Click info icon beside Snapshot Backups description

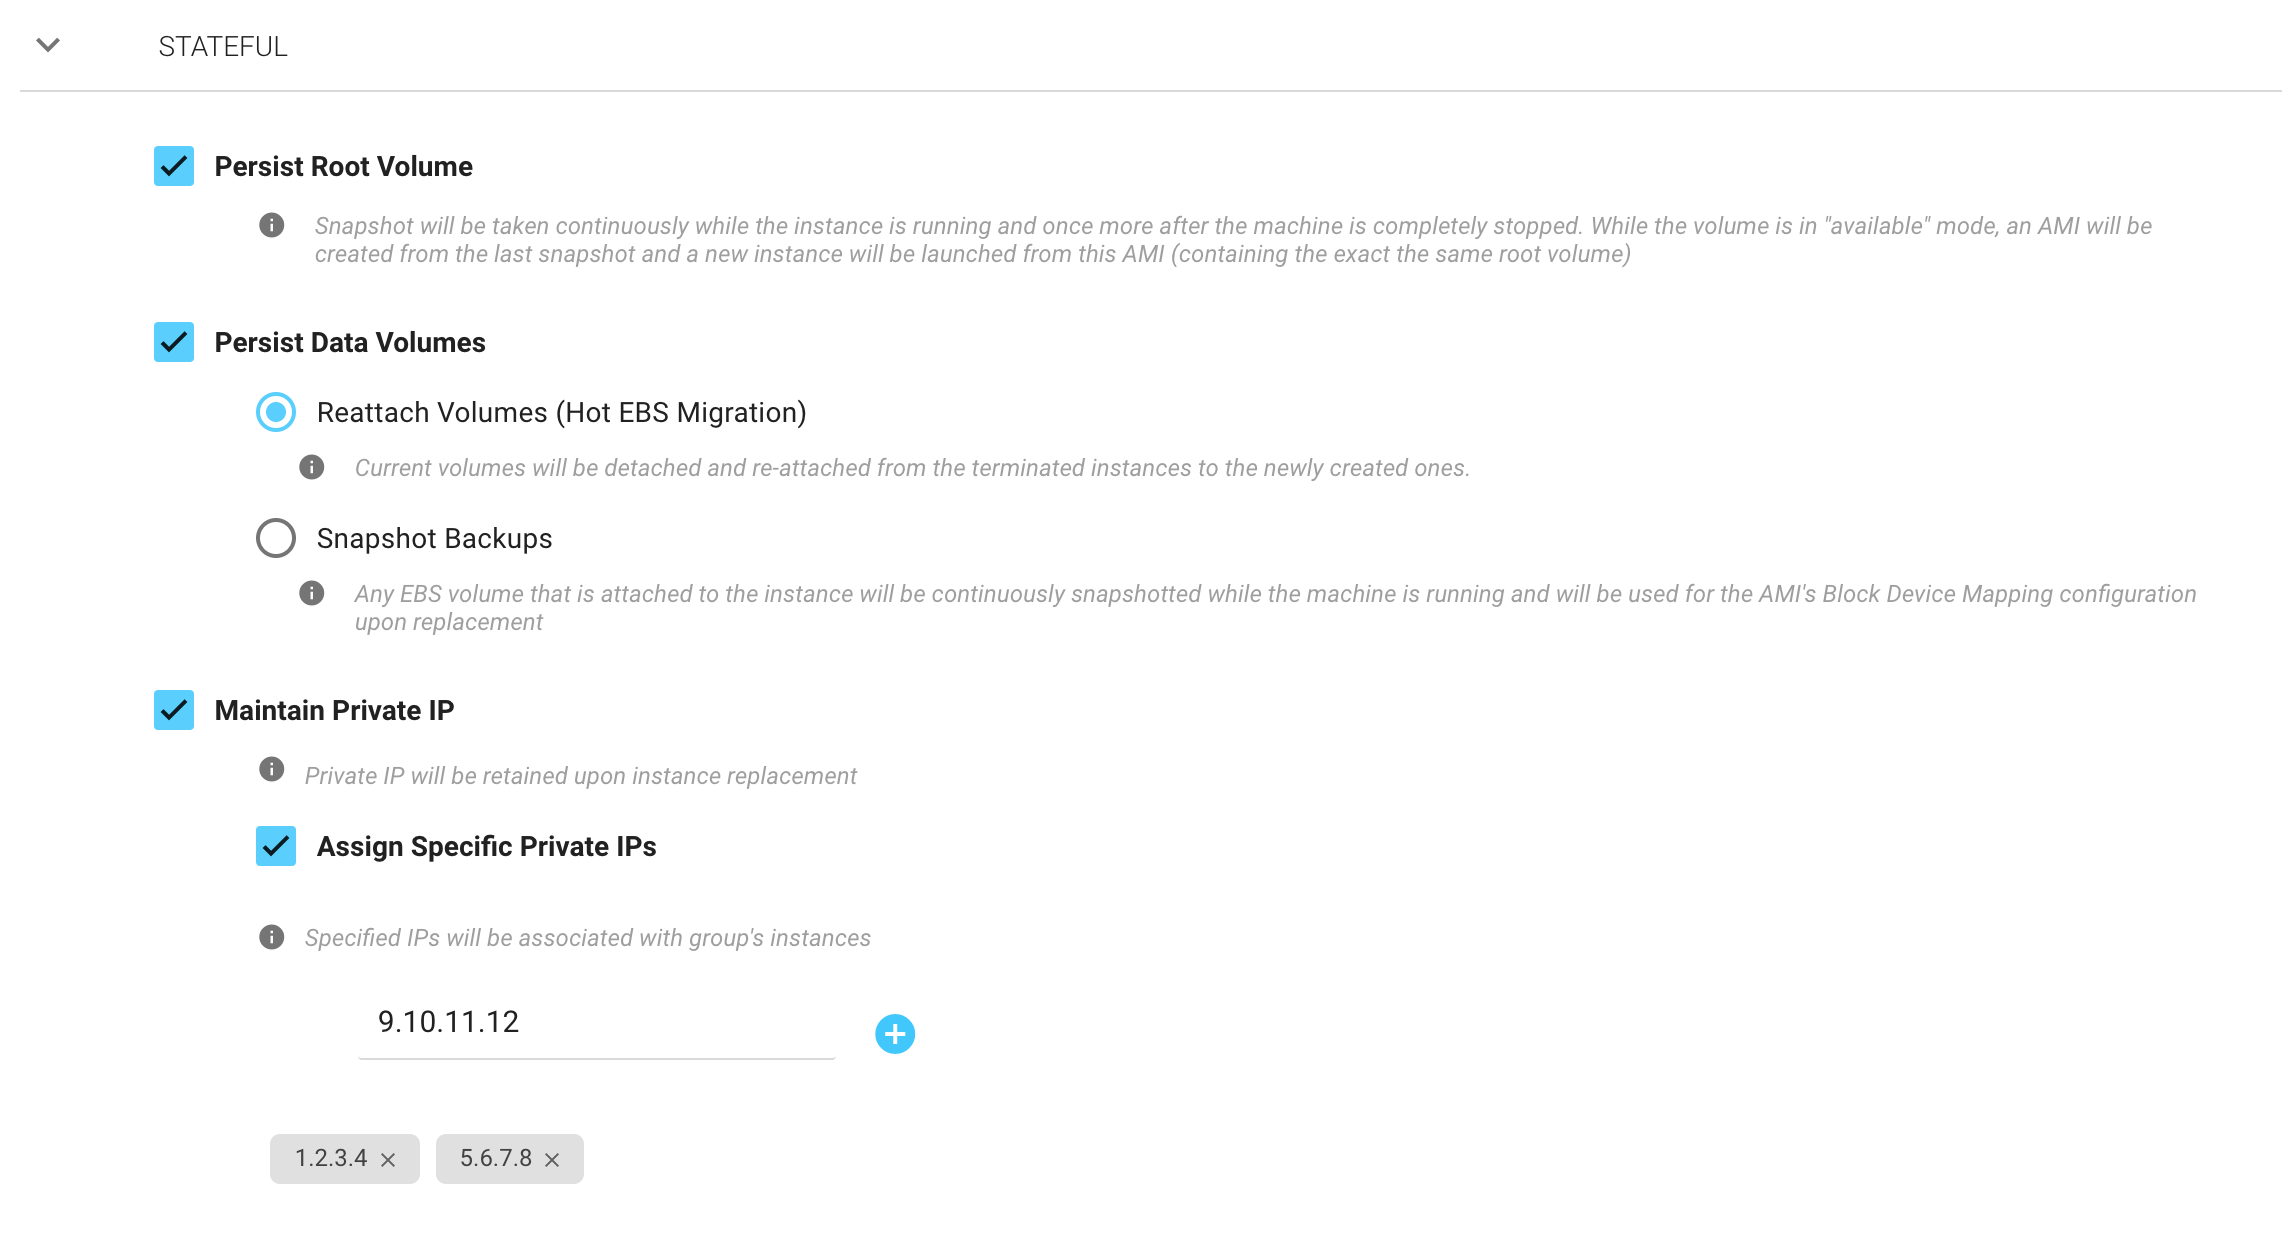(x=312, y=593)
